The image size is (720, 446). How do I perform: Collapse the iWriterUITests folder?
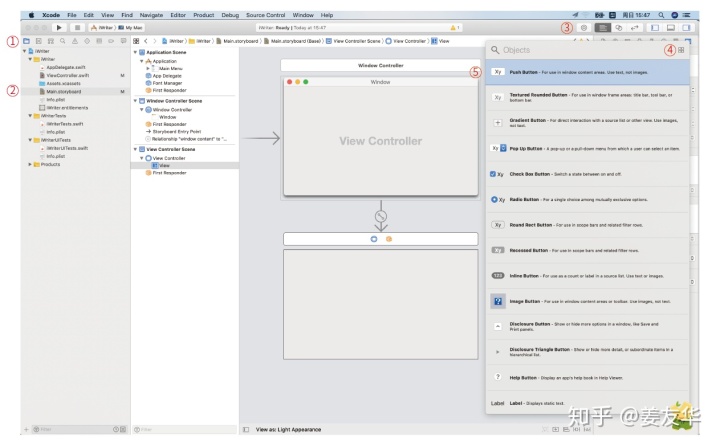pos(30,140)
